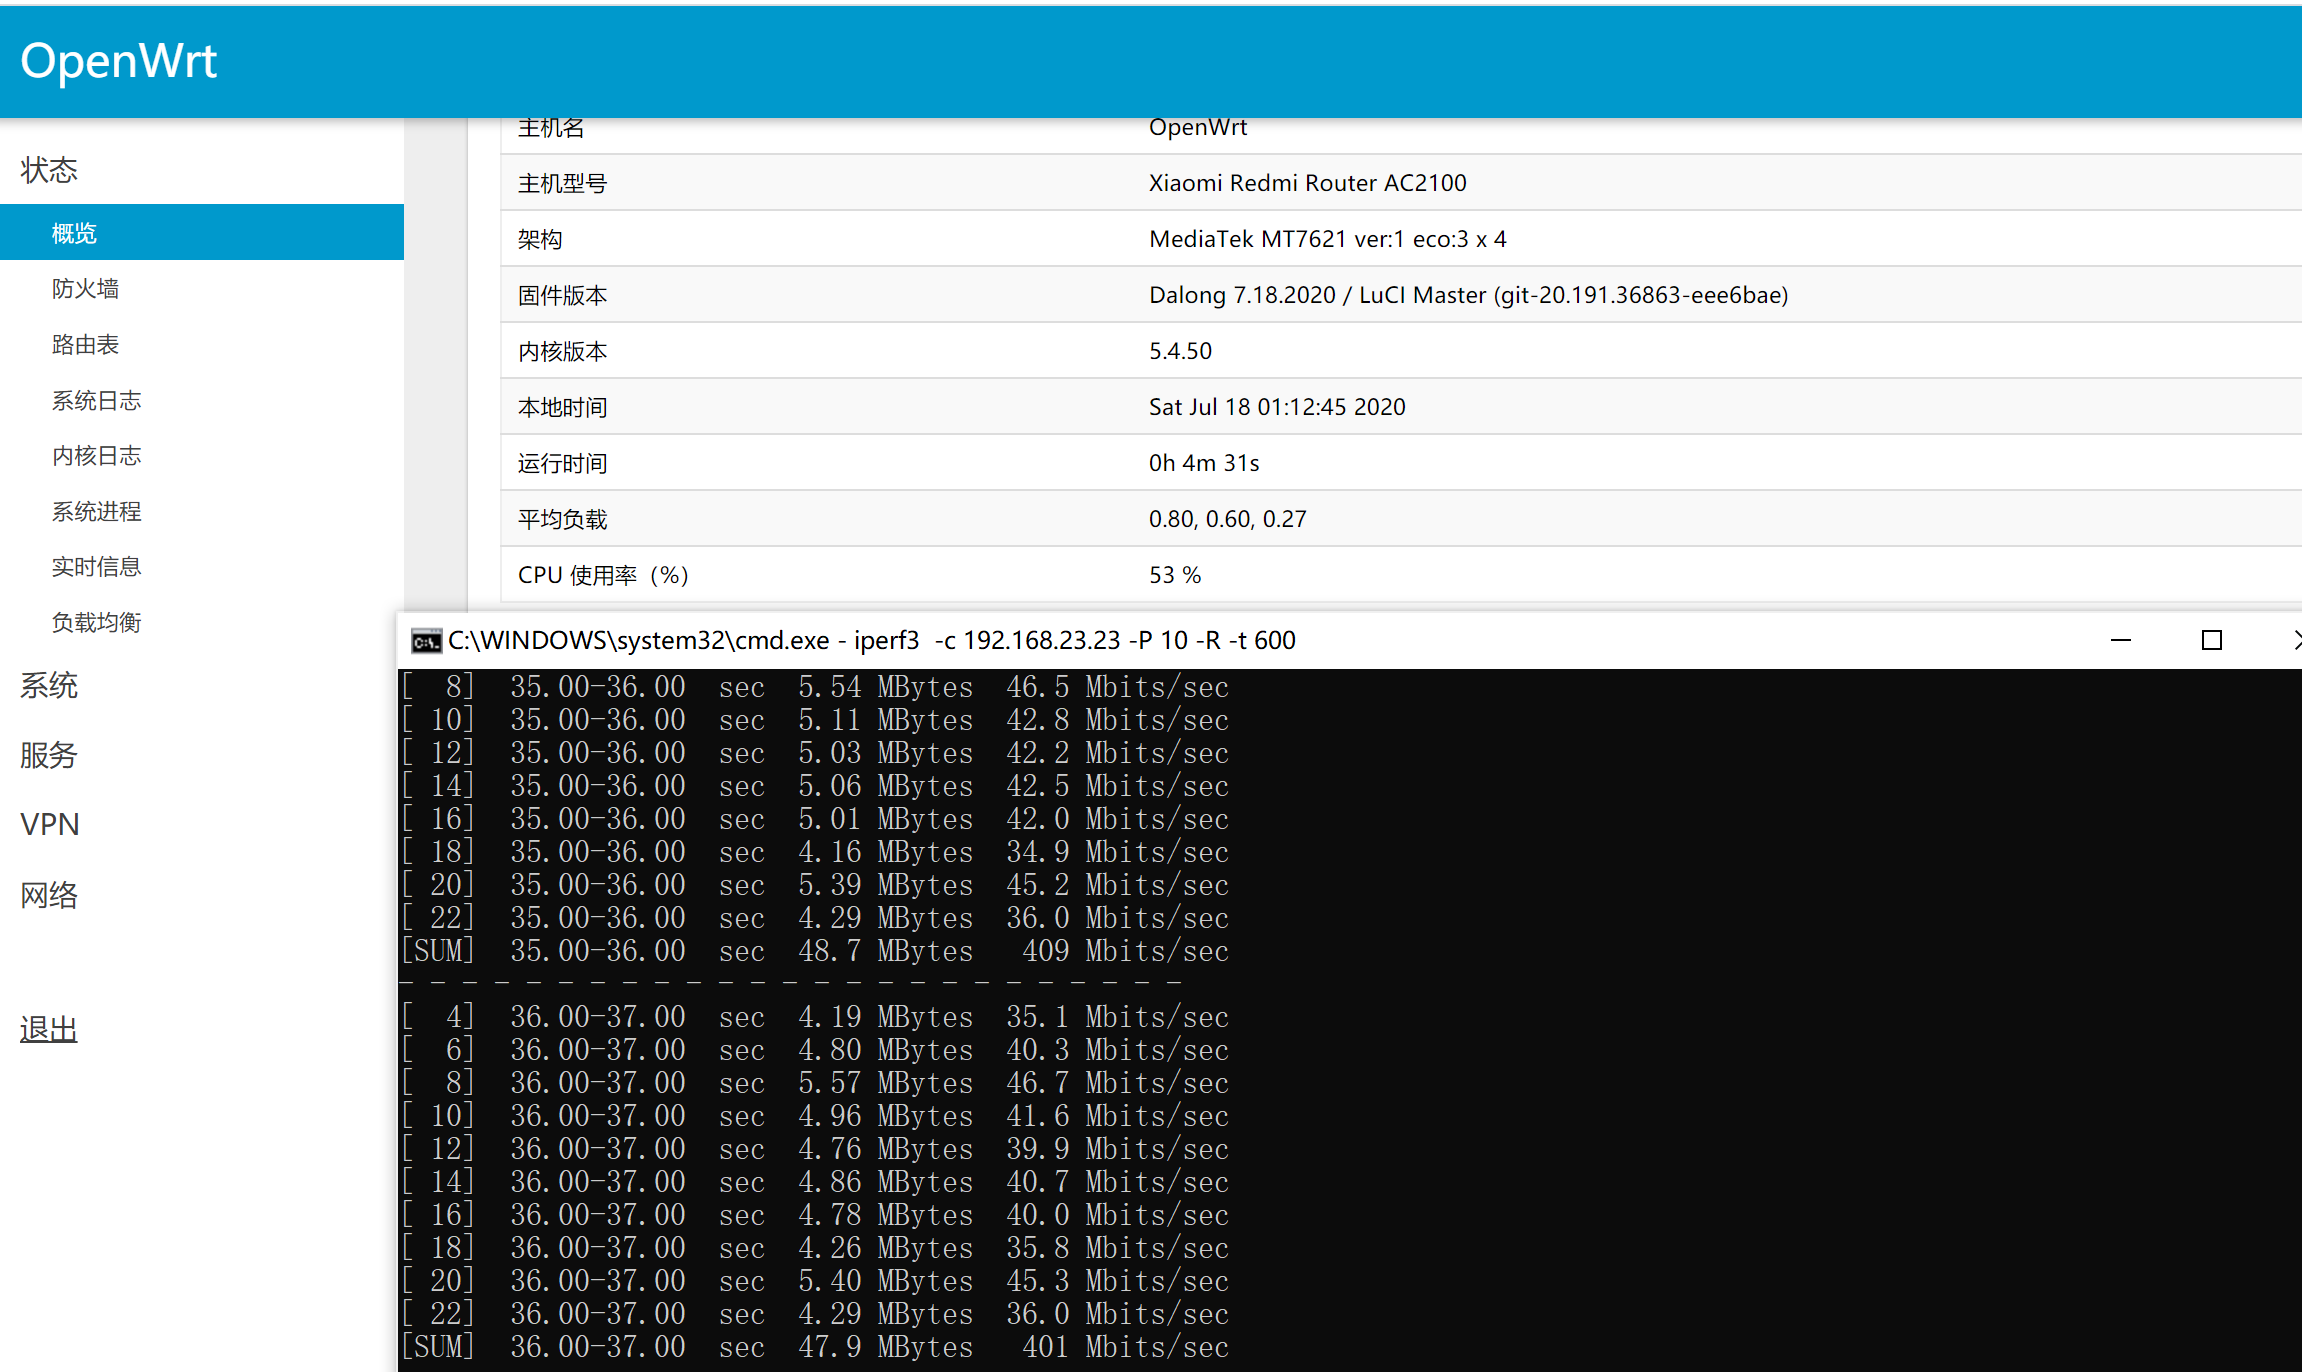Viewport: 2302px width, 1372px height.
Task: Expand the 网络 menu section
Action: click(x=49, y=895)
